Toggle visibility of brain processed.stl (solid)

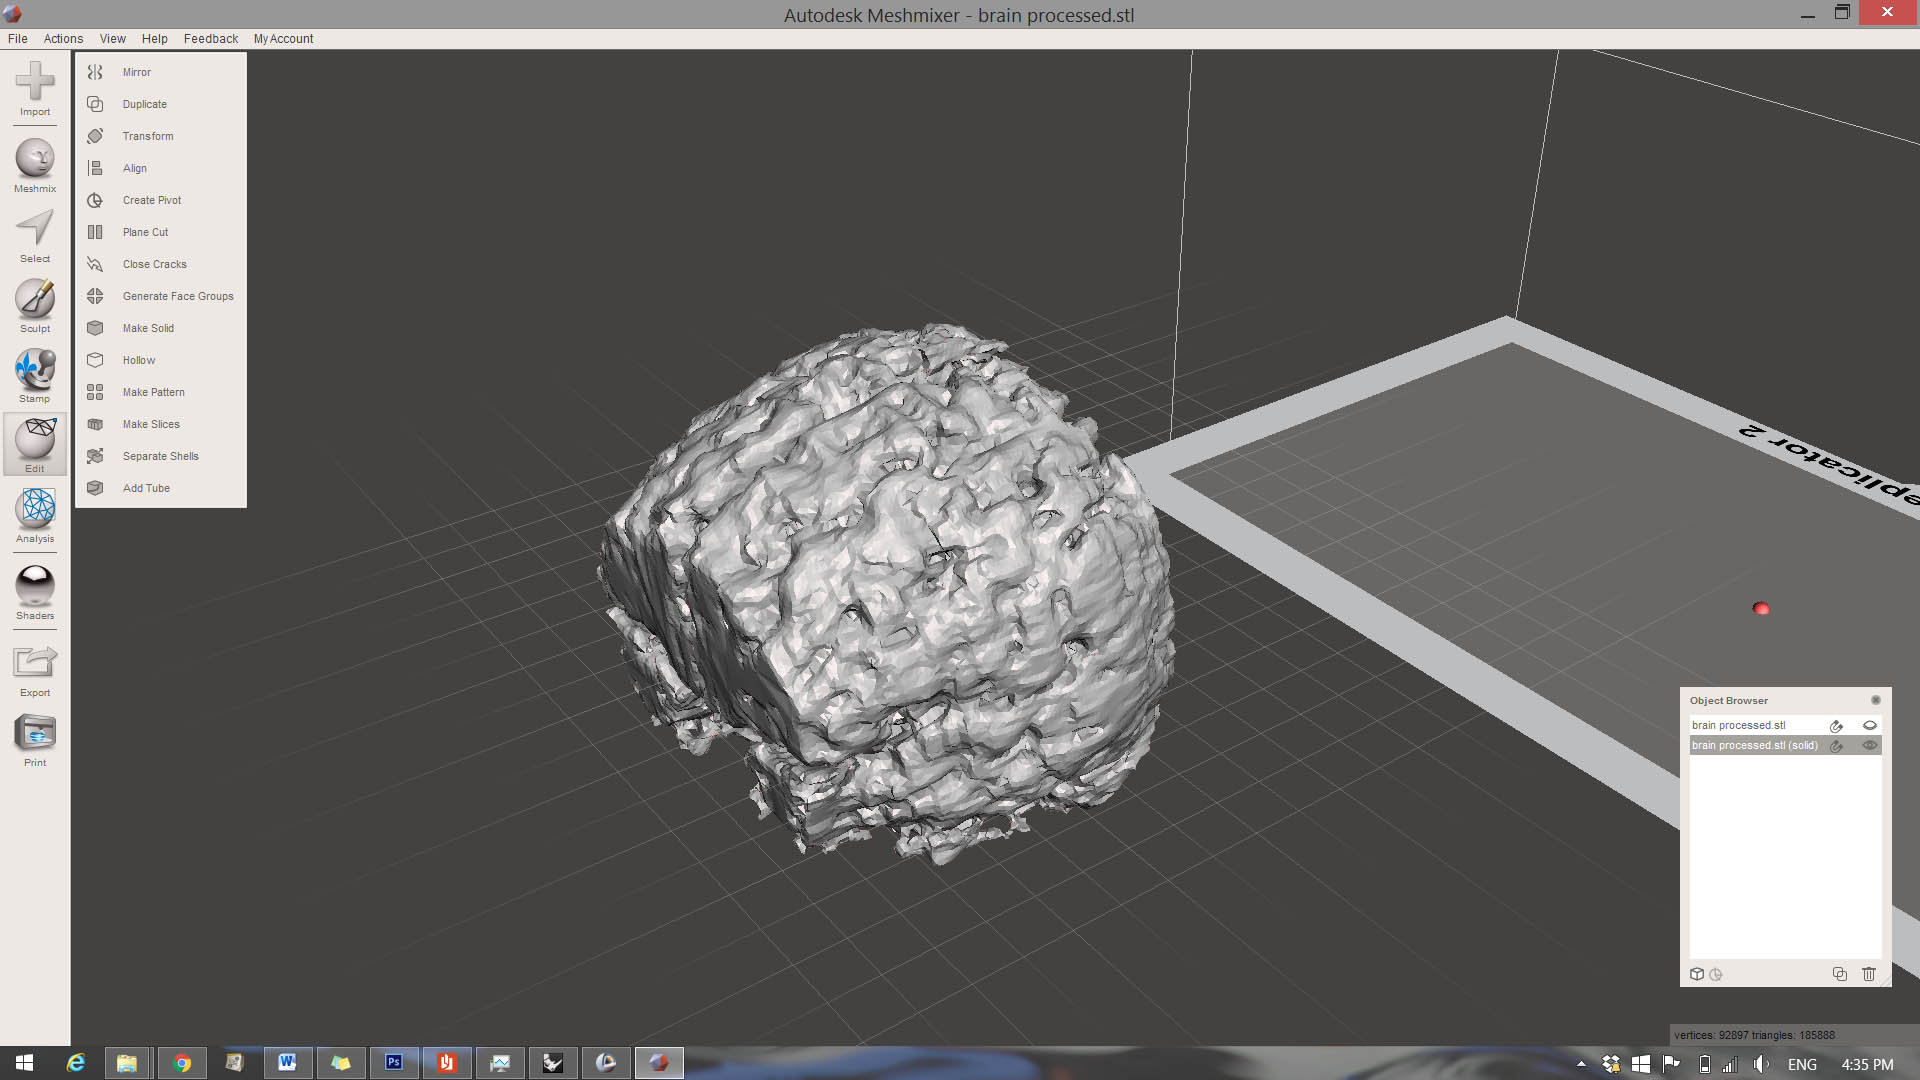pos(1869,745)
